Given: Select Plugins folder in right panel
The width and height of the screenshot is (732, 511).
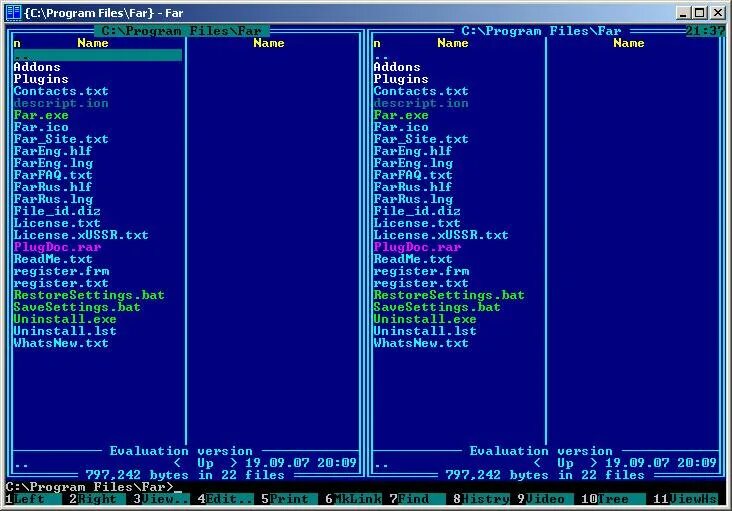Looking at the screenshot, I should click(401, 79).
